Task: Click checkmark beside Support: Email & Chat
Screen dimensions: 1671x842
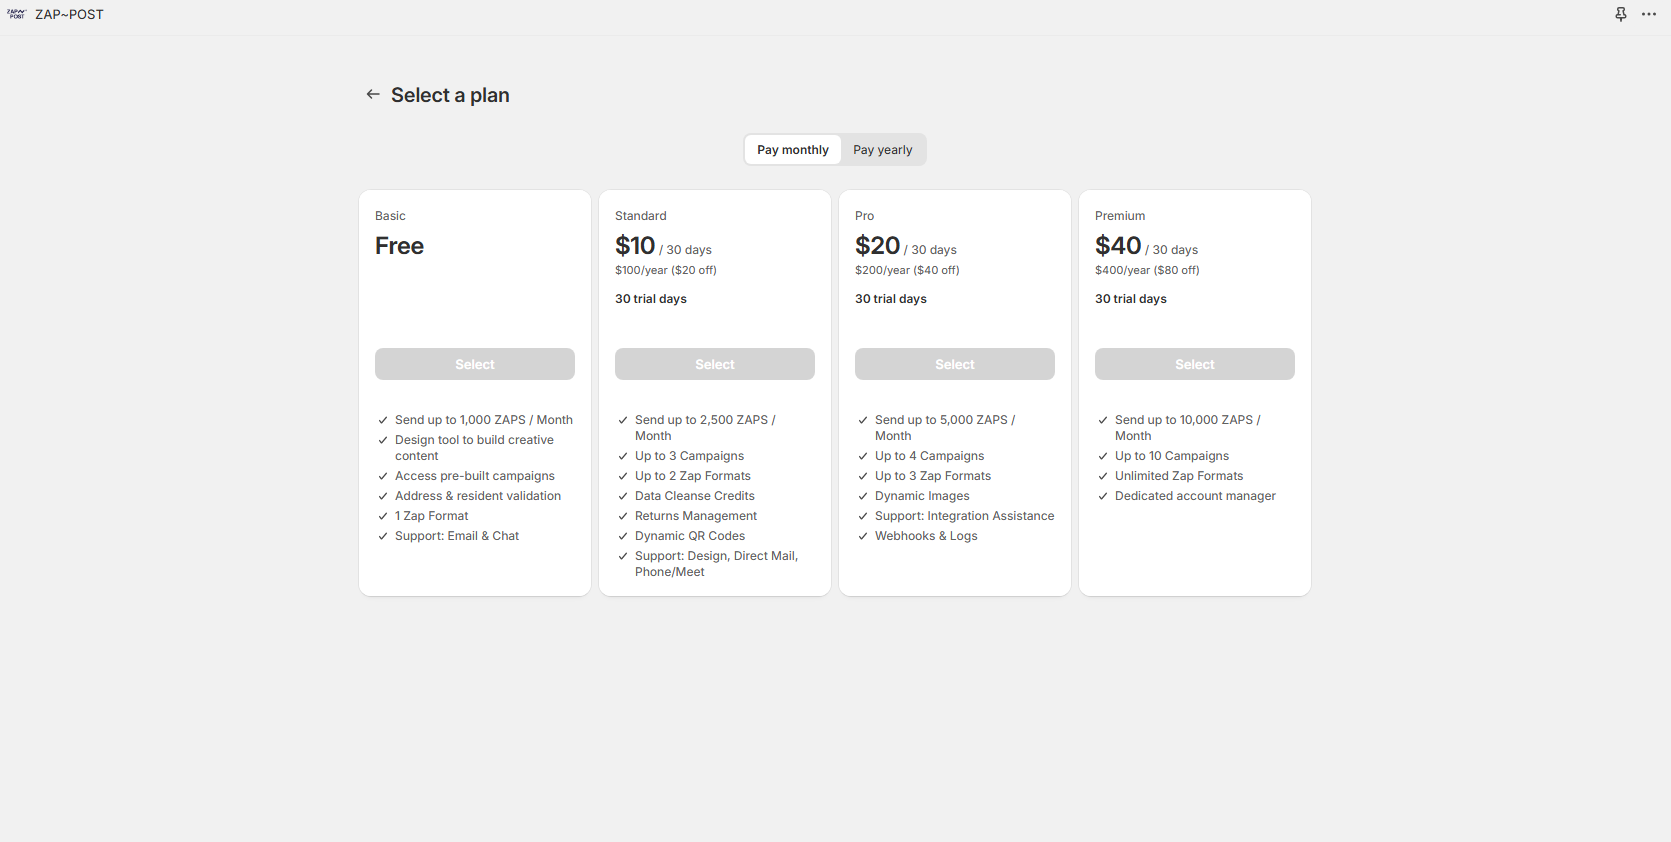Action: point(383,536)
